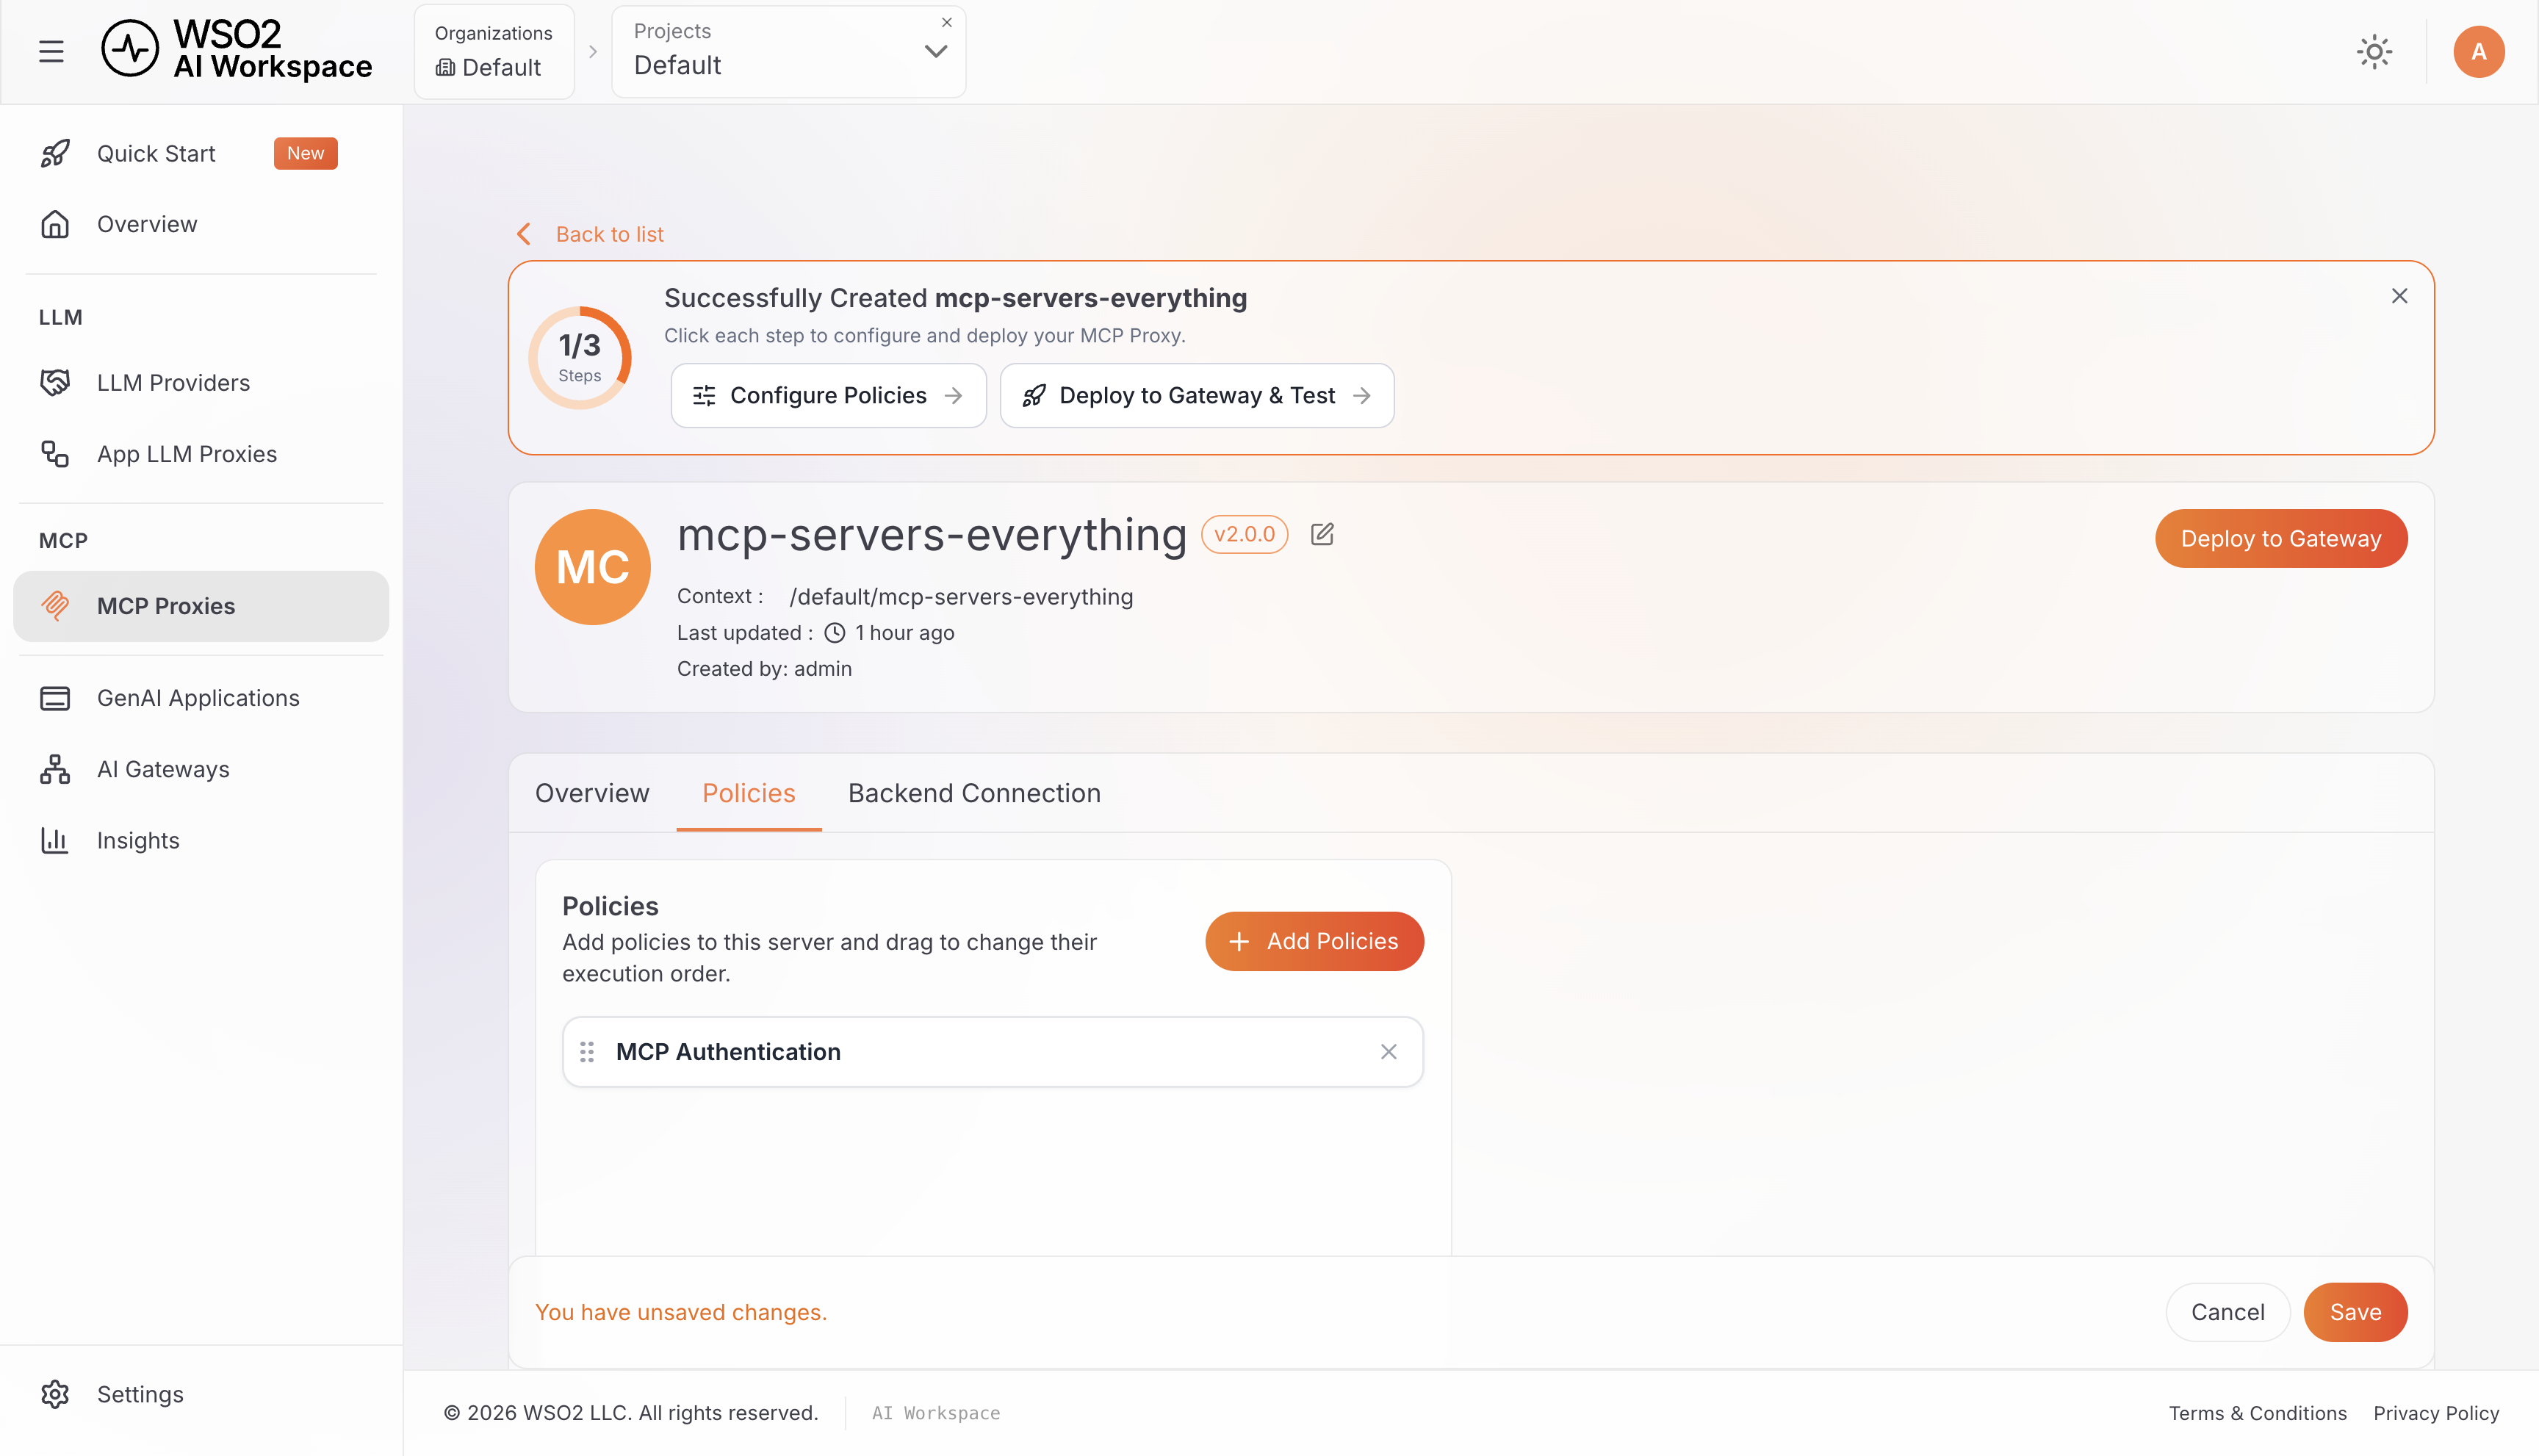Click the Deploy to Gateway & Test step
2539x1456 pixels.
tap(1197, 396)
